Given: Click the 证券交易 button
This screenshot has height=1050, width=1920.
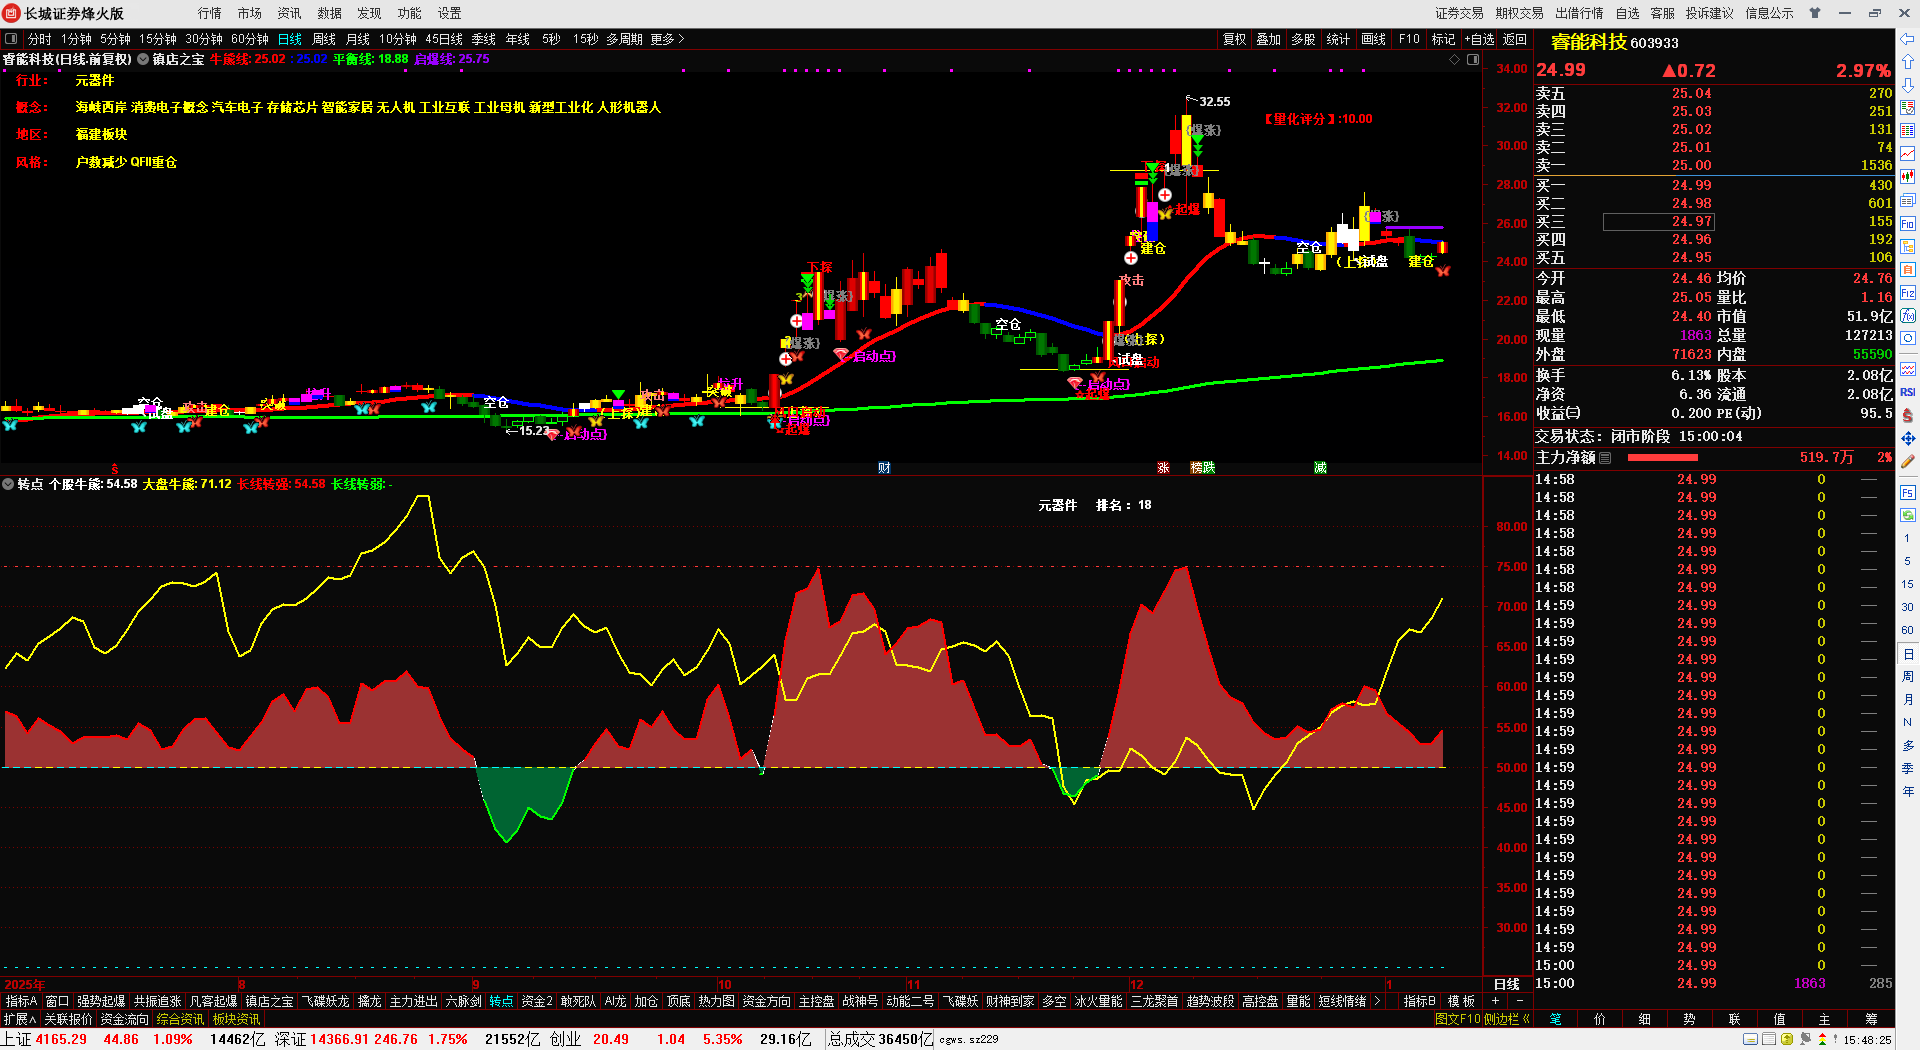Looking at the screenshot, I should [x=1460, y=13].
